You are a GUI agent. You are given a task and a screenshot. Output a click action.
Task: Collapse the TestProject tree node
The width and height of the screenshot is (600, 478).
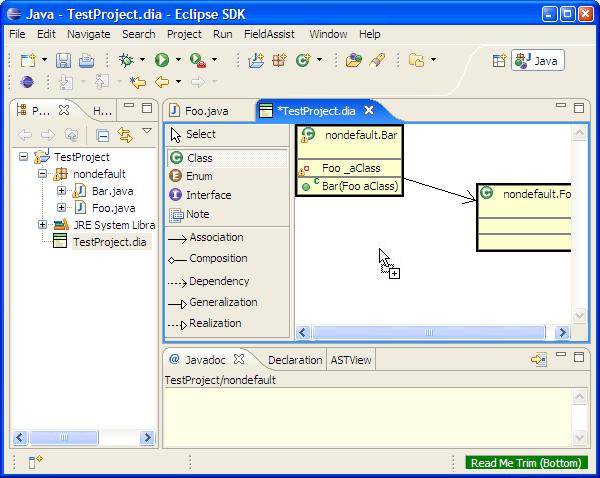(25, 157)
